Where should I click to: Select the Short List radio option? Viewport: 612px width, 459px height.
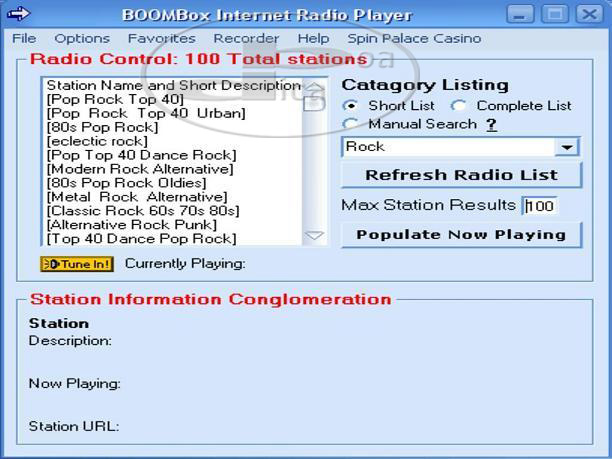pos(351,106)
